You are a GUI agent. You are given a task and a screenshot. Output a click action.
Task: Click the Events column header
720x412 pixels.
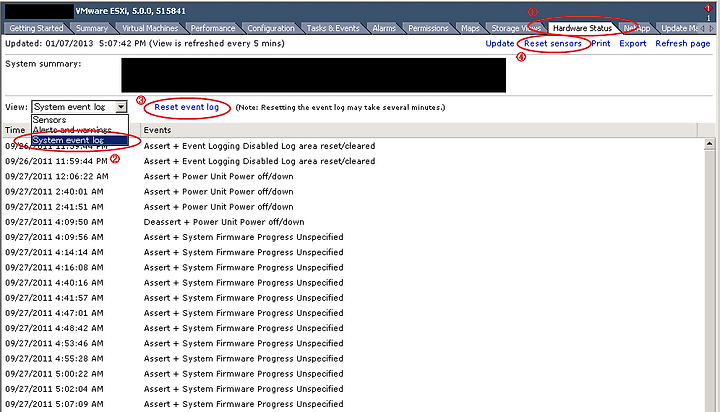(x=419, y=130)
